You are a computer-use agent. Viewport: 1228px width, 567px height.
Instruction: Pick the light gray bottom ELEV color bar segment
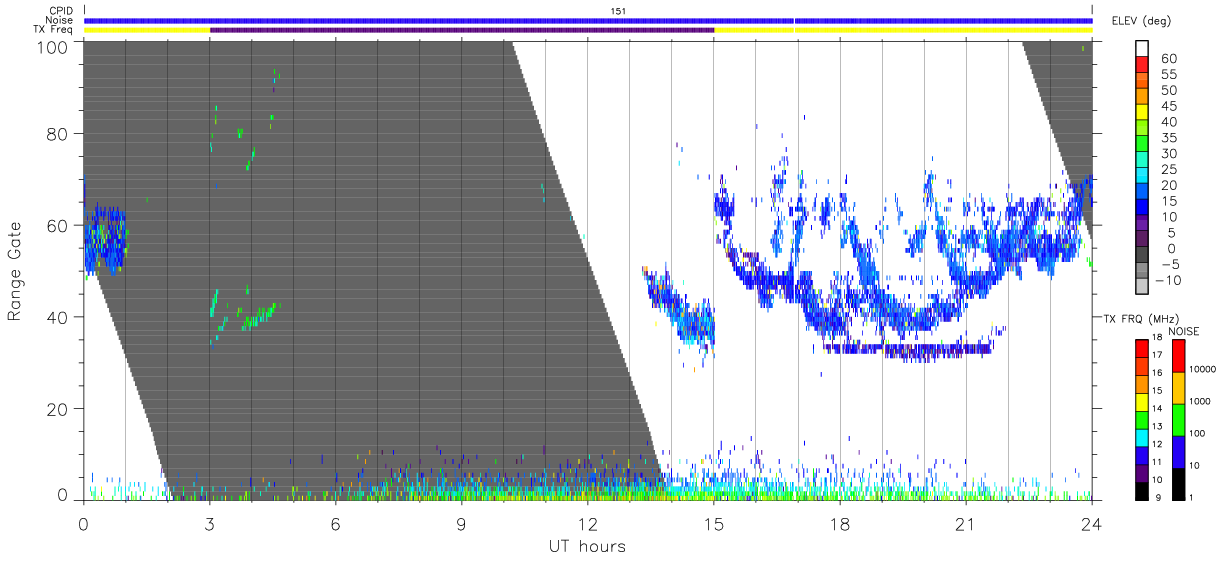1143,286
